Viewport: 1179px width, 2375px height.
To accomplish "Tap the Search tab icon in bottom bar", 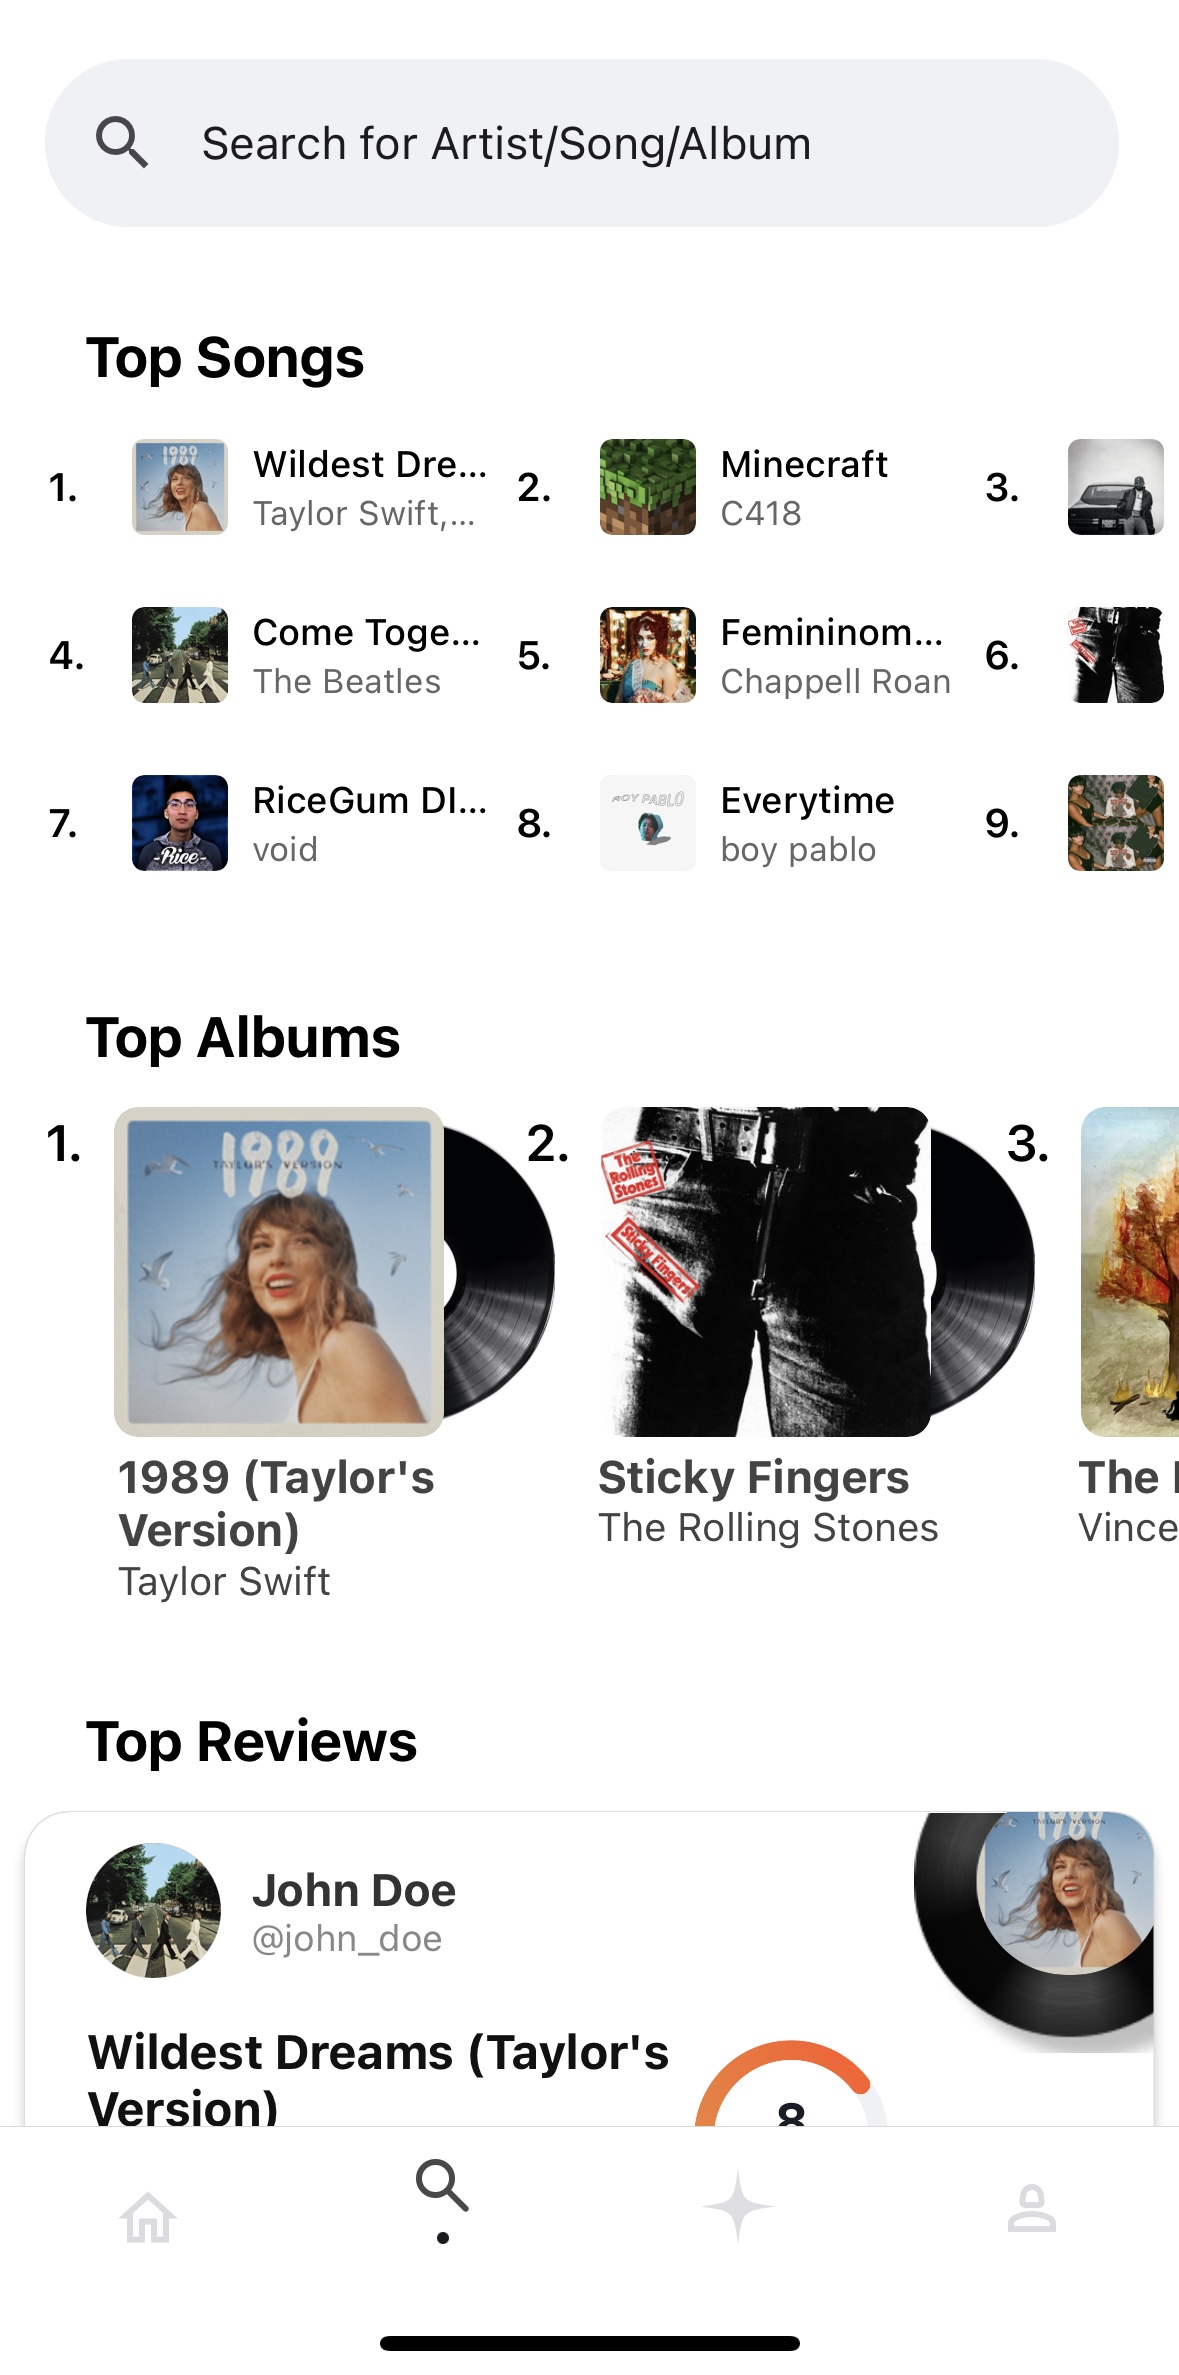I will (x=442, y=2185).
